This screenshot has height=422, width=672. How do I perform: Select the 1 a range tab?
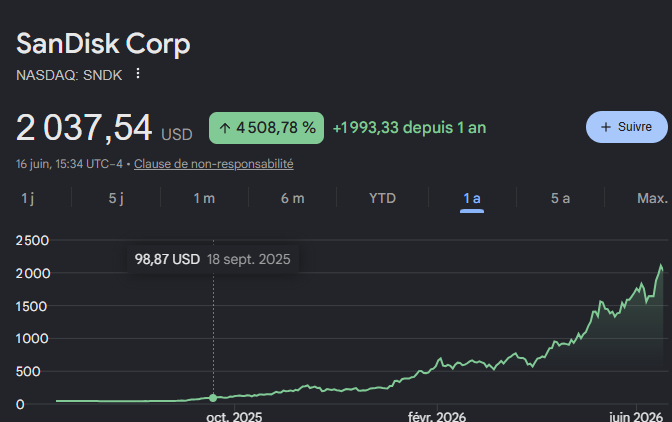click(x=472, y=198)
